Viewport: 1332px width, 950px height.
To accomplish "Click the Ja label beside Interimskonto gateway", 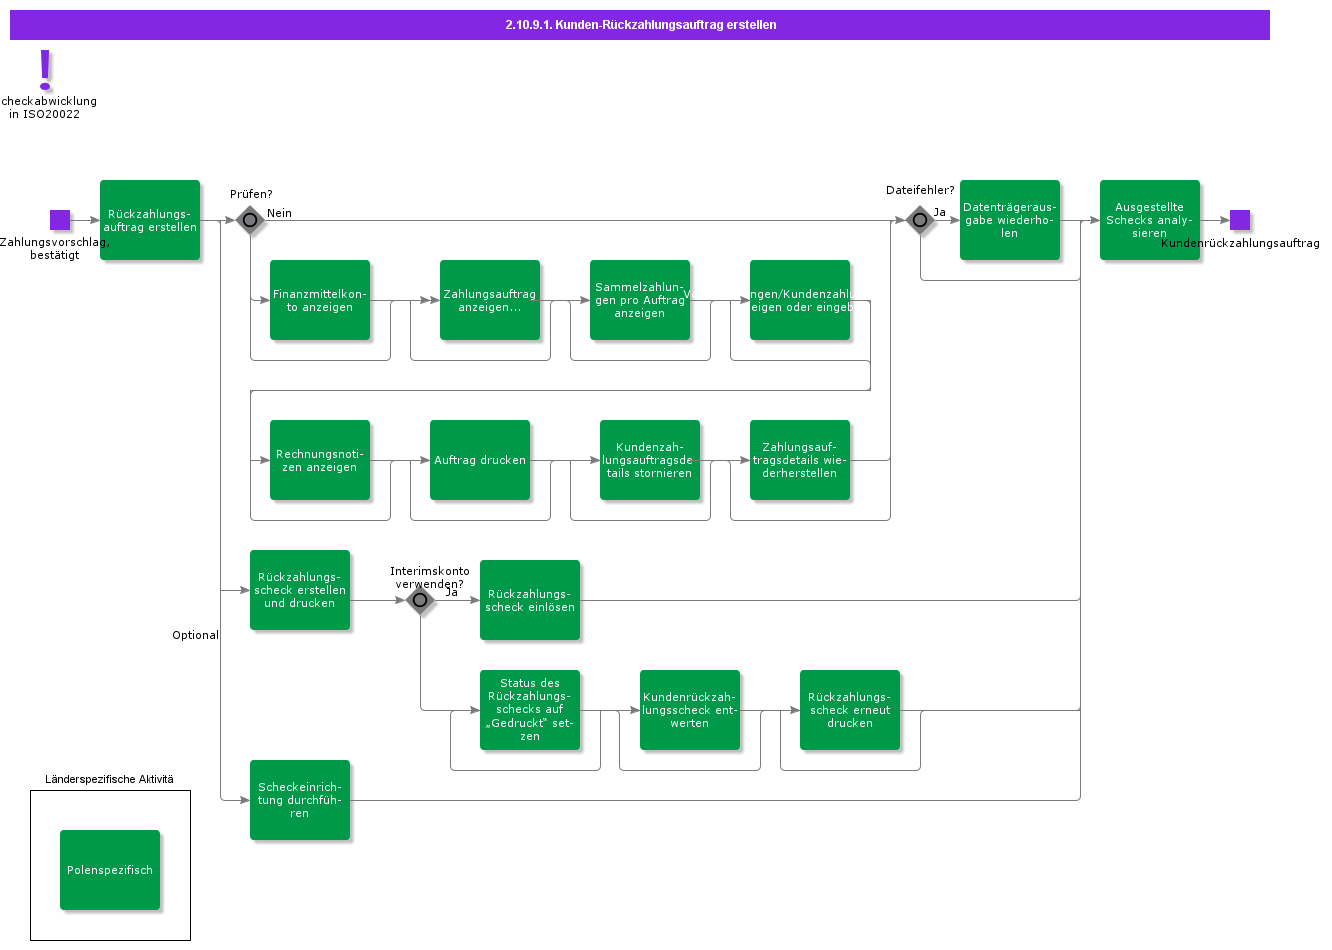I will (451, 592).
